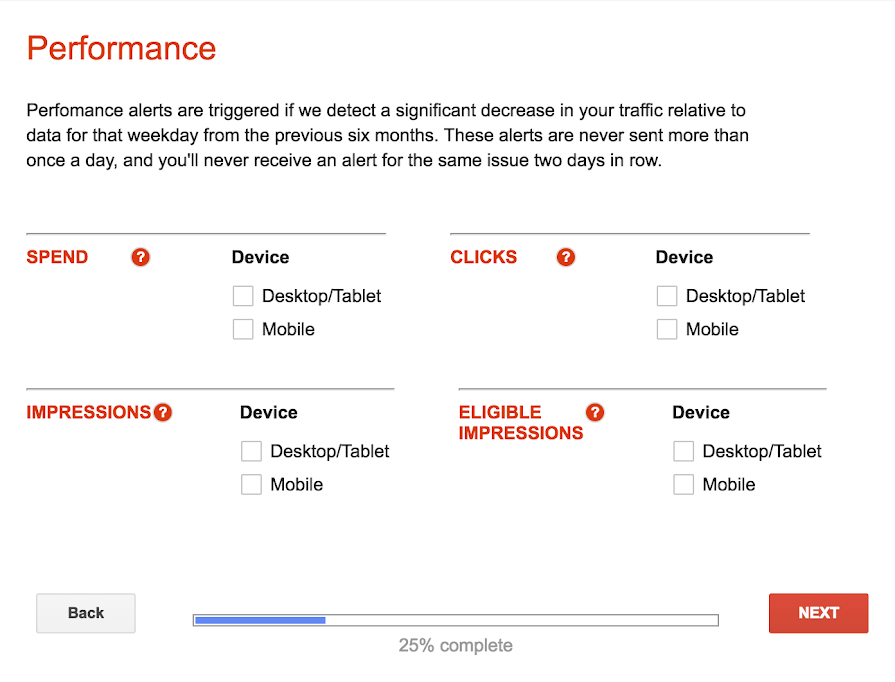Toggle Mobile checkbox for IMPRESSIONS
Image resolution: width=895 pixels, height=682 pixels.
pos(251,484)
